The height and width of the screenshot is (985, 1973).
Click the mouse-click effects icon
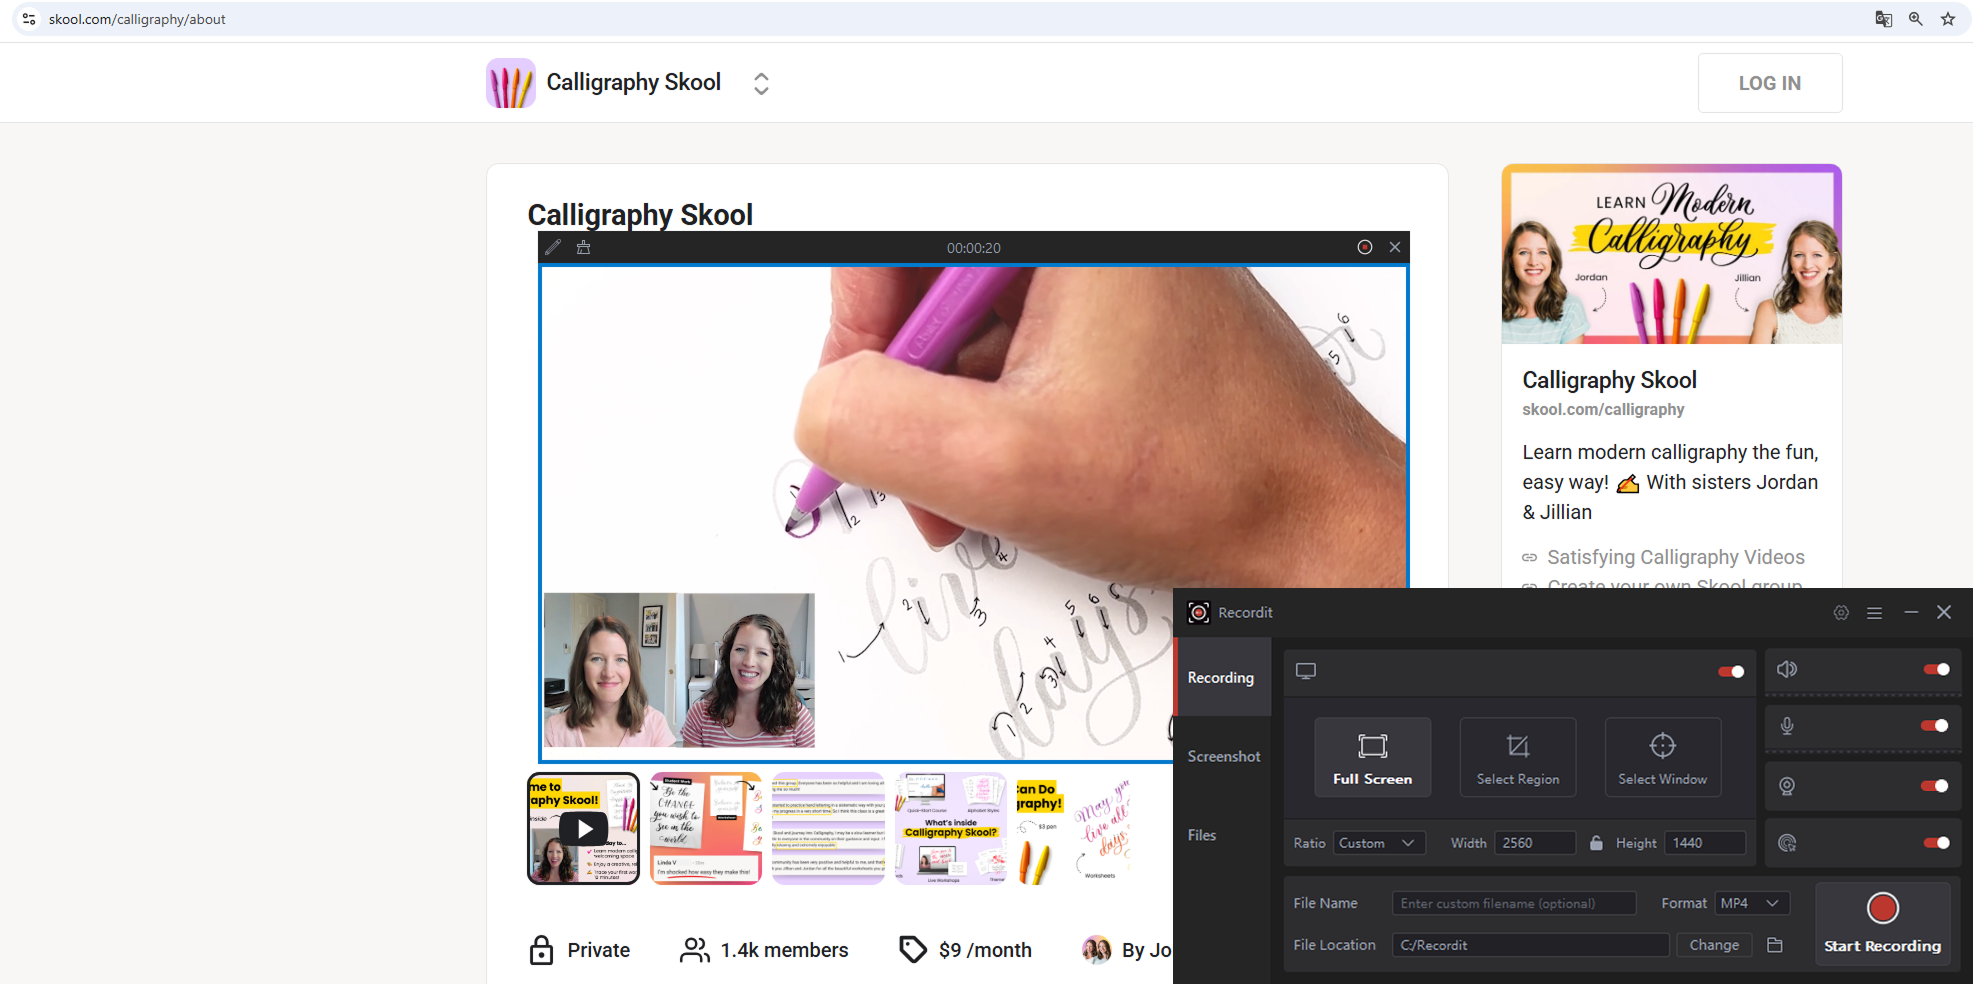(x=1787, y=843)
